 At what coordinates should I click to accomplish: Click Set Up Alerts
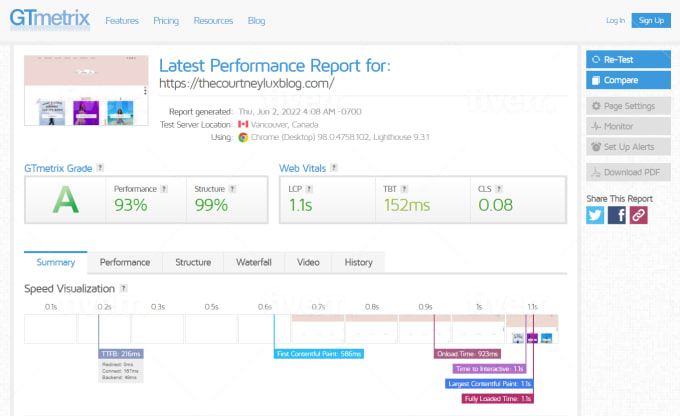tap(628, 147)
